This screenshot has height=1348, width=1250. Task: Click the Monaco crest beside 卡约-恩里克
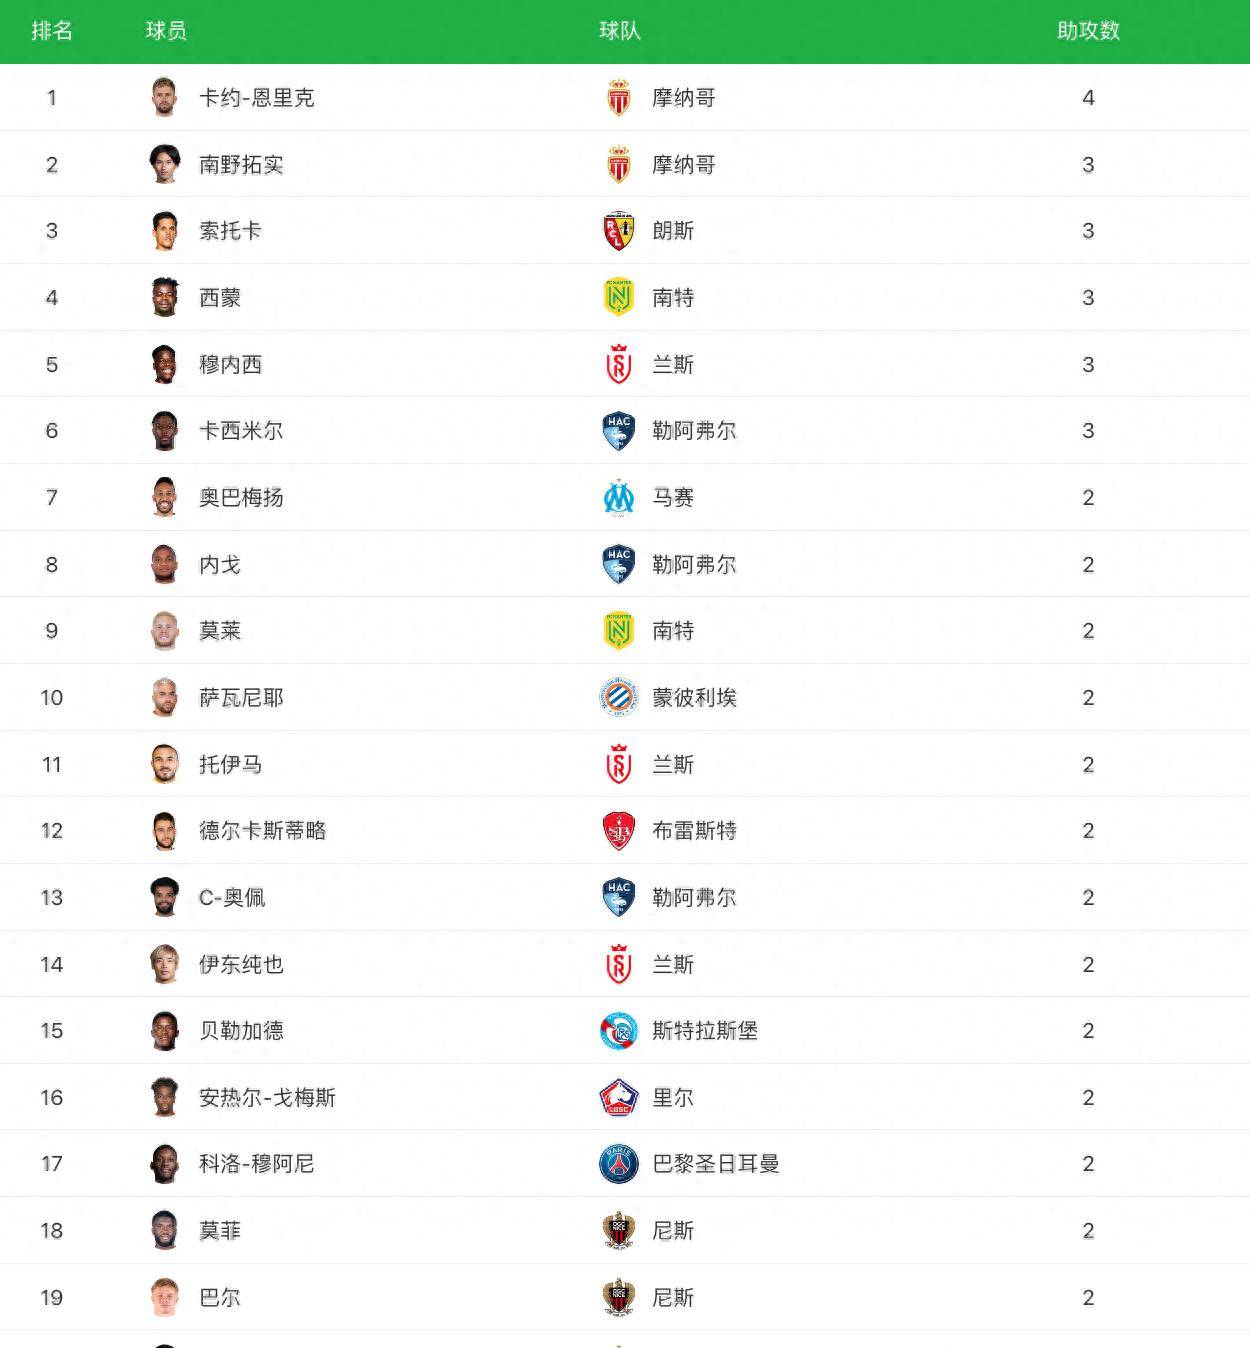click(x=619, y=97)
